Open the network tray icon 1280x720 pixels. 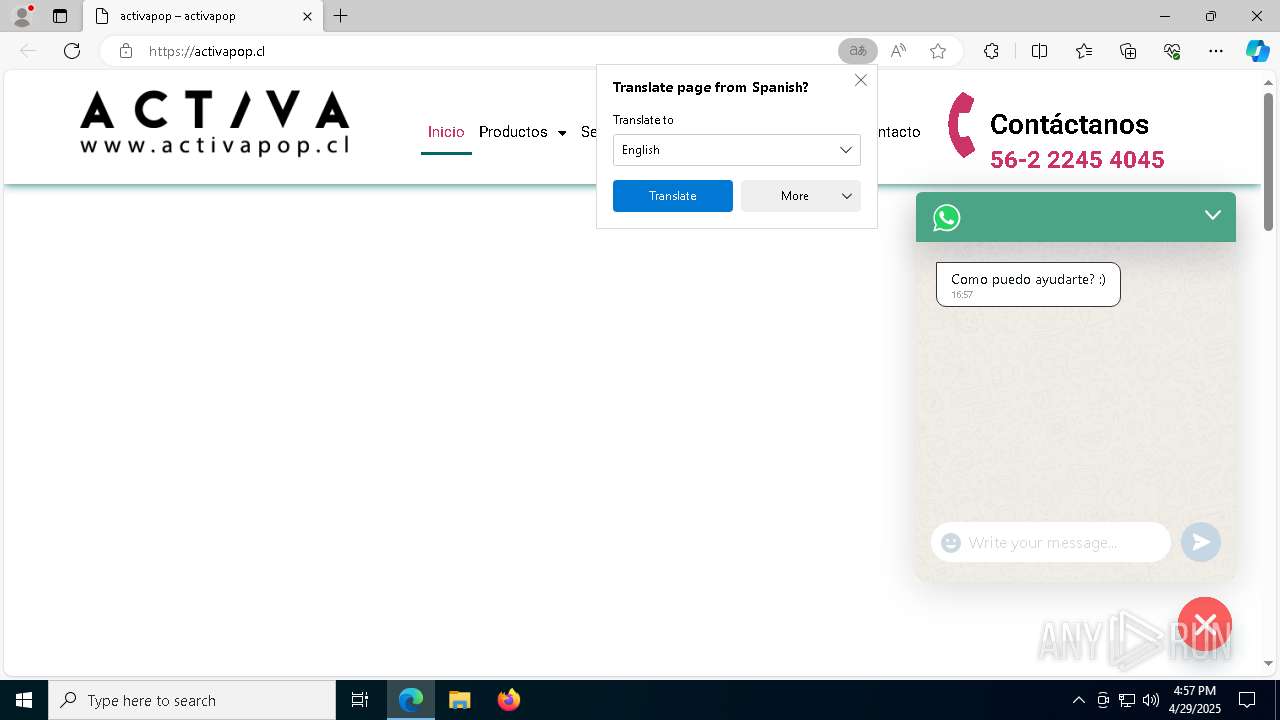click(x=1127, y=700)
